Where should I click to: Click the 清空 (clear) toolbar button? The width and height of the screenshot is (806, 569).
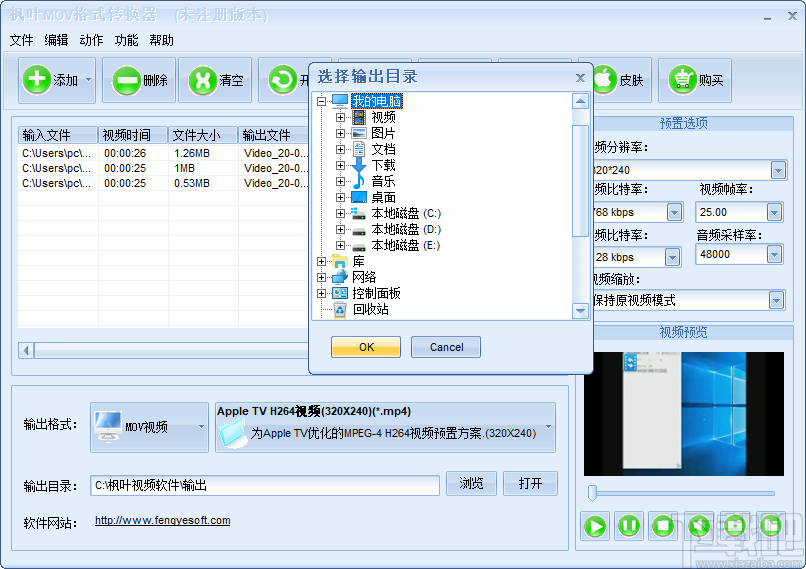[215, 80]
